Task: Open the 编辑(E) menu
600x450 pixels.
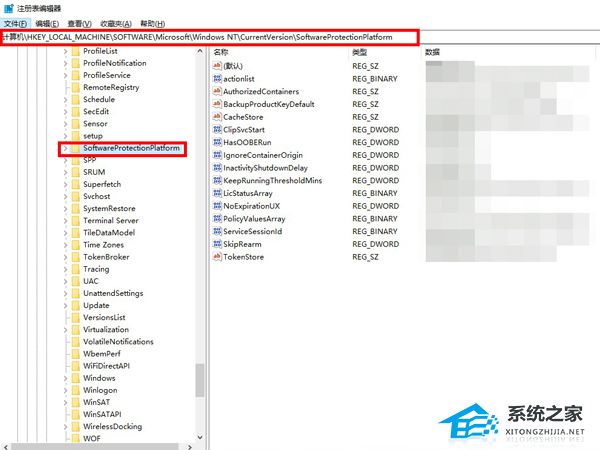Action: 47,24
